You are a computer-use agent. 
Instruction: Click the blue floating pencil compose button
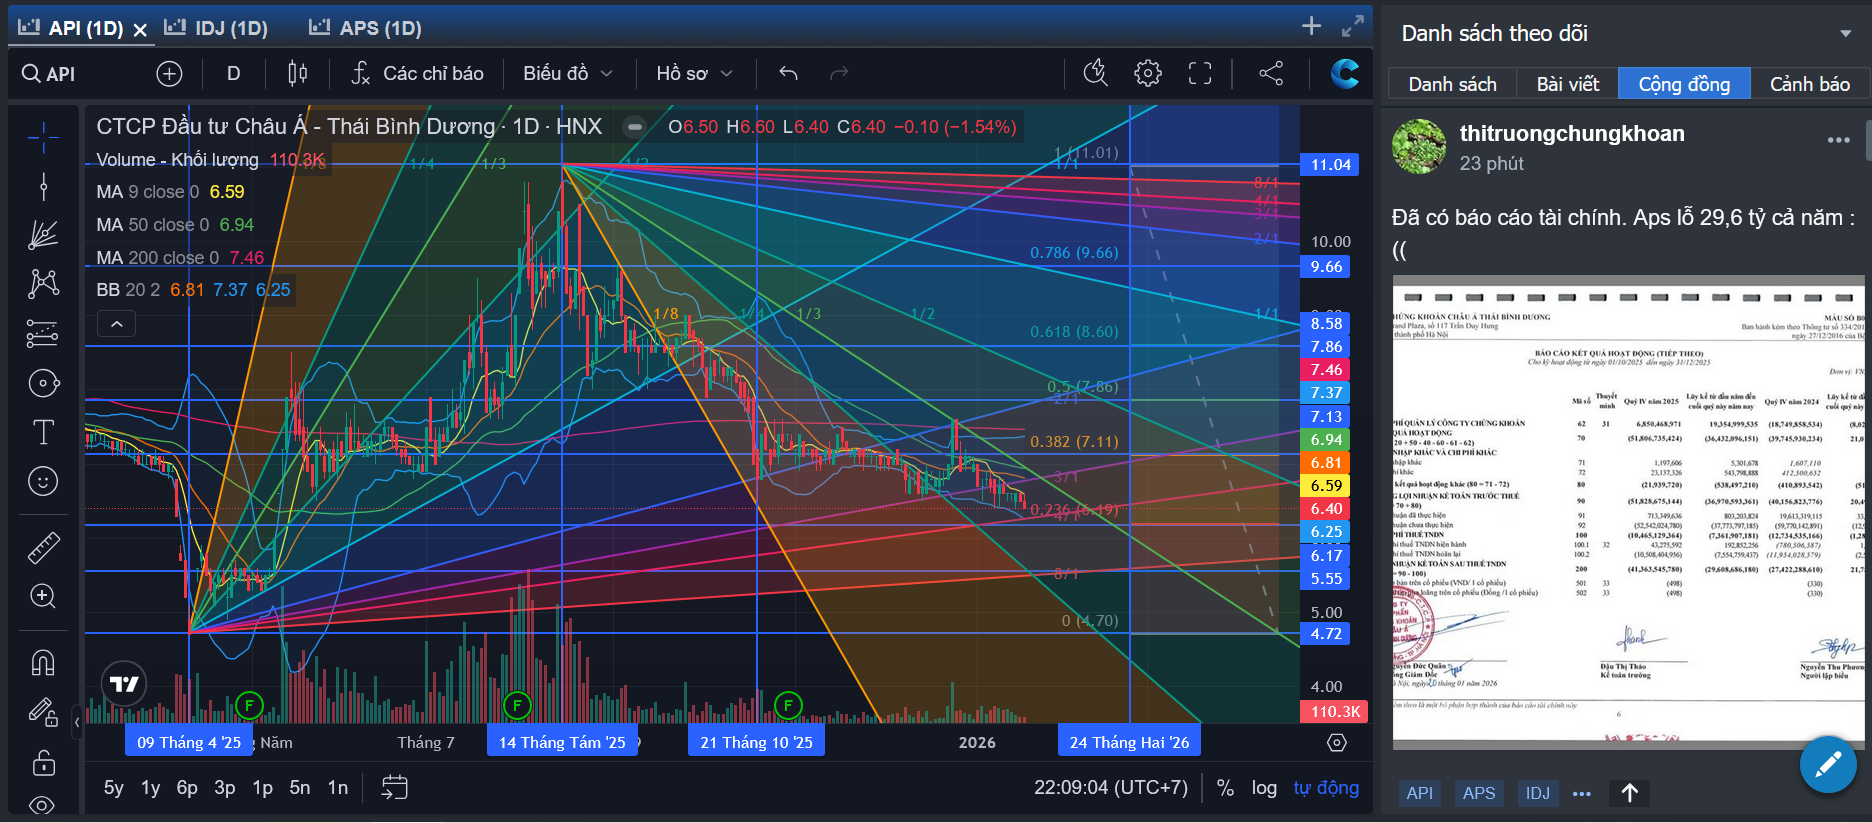click(x=1828, y=765)
